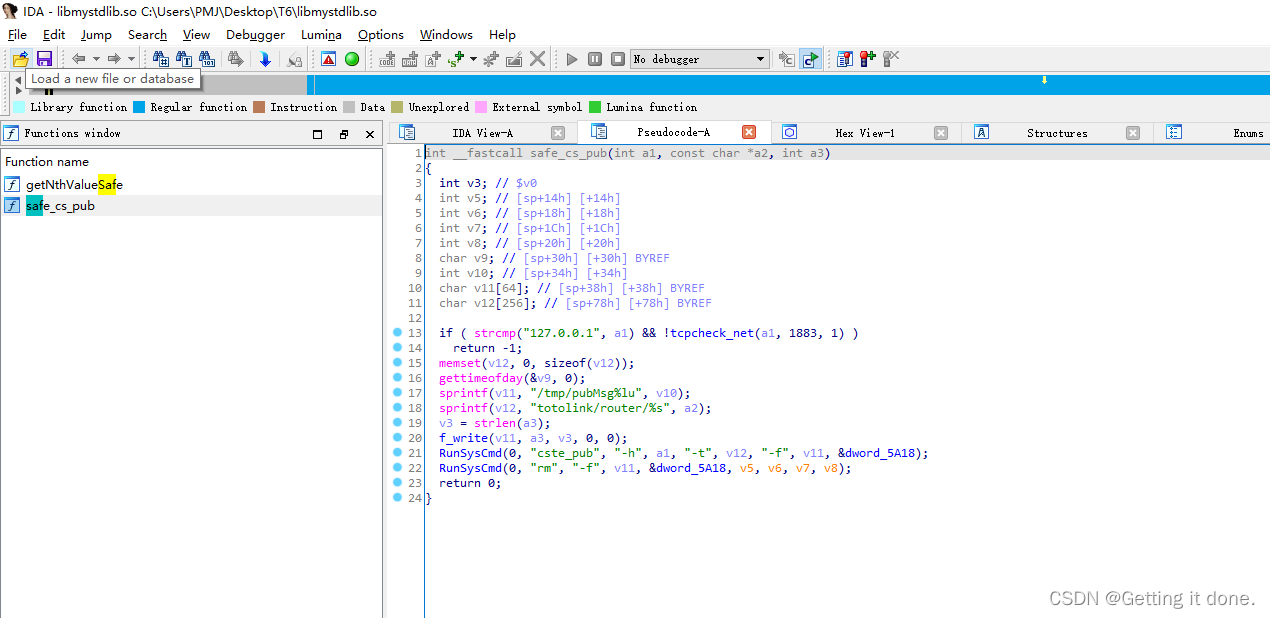Toggle breakpoint dot on line 13
This screenshot has width=1270, height=618.
(397, 333)
